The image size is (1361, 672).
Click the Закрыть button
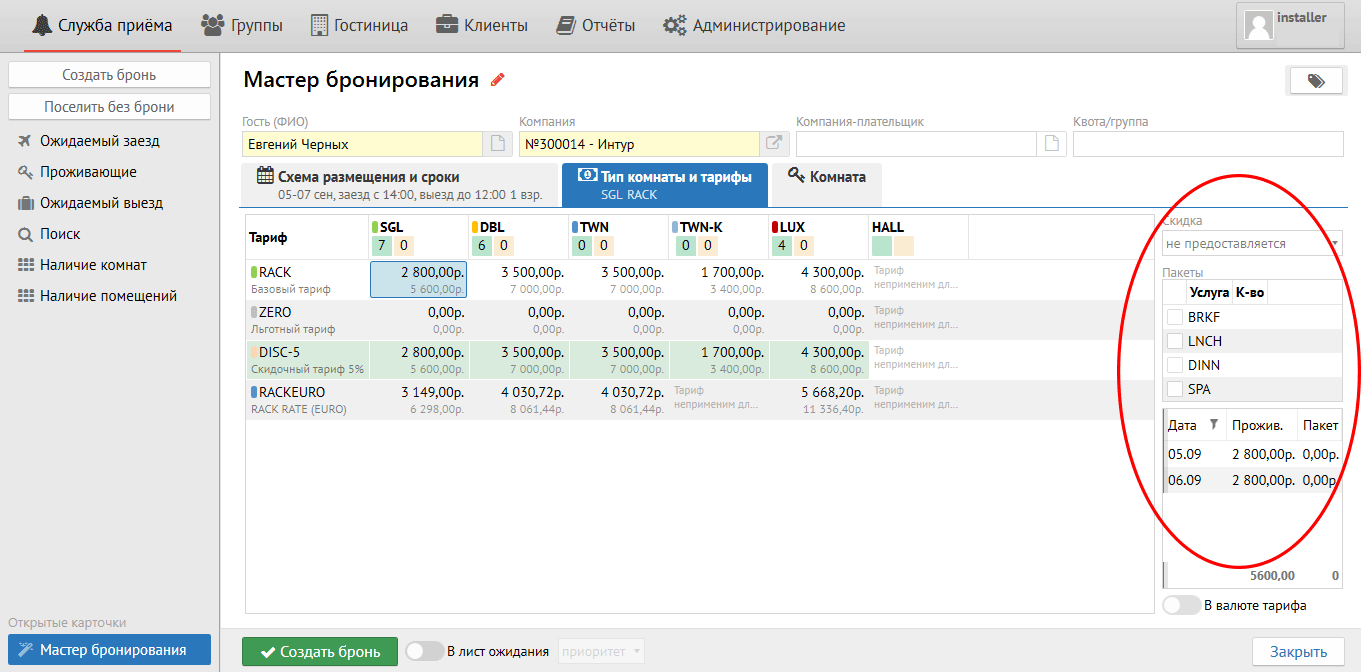pyautogui.click(x=1298, y=652)
